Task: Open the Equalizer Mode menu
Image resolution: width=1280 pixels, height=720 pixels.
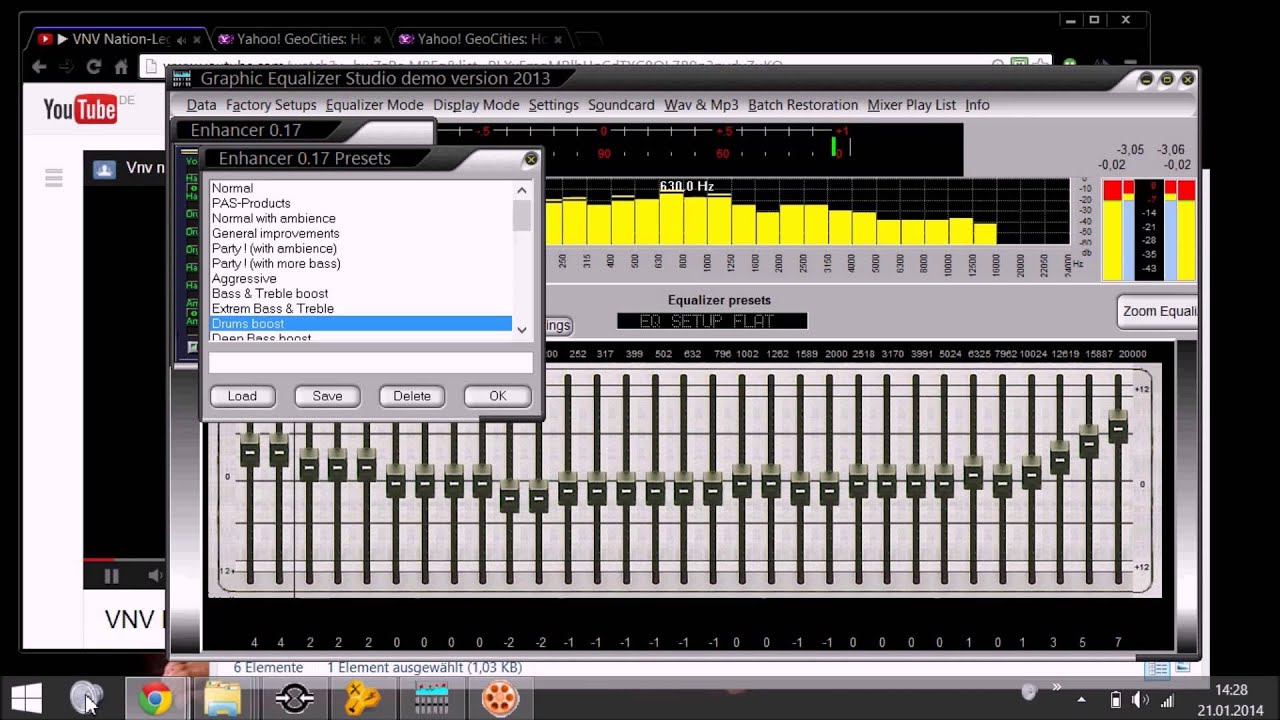Action: [x=374, y=105]
